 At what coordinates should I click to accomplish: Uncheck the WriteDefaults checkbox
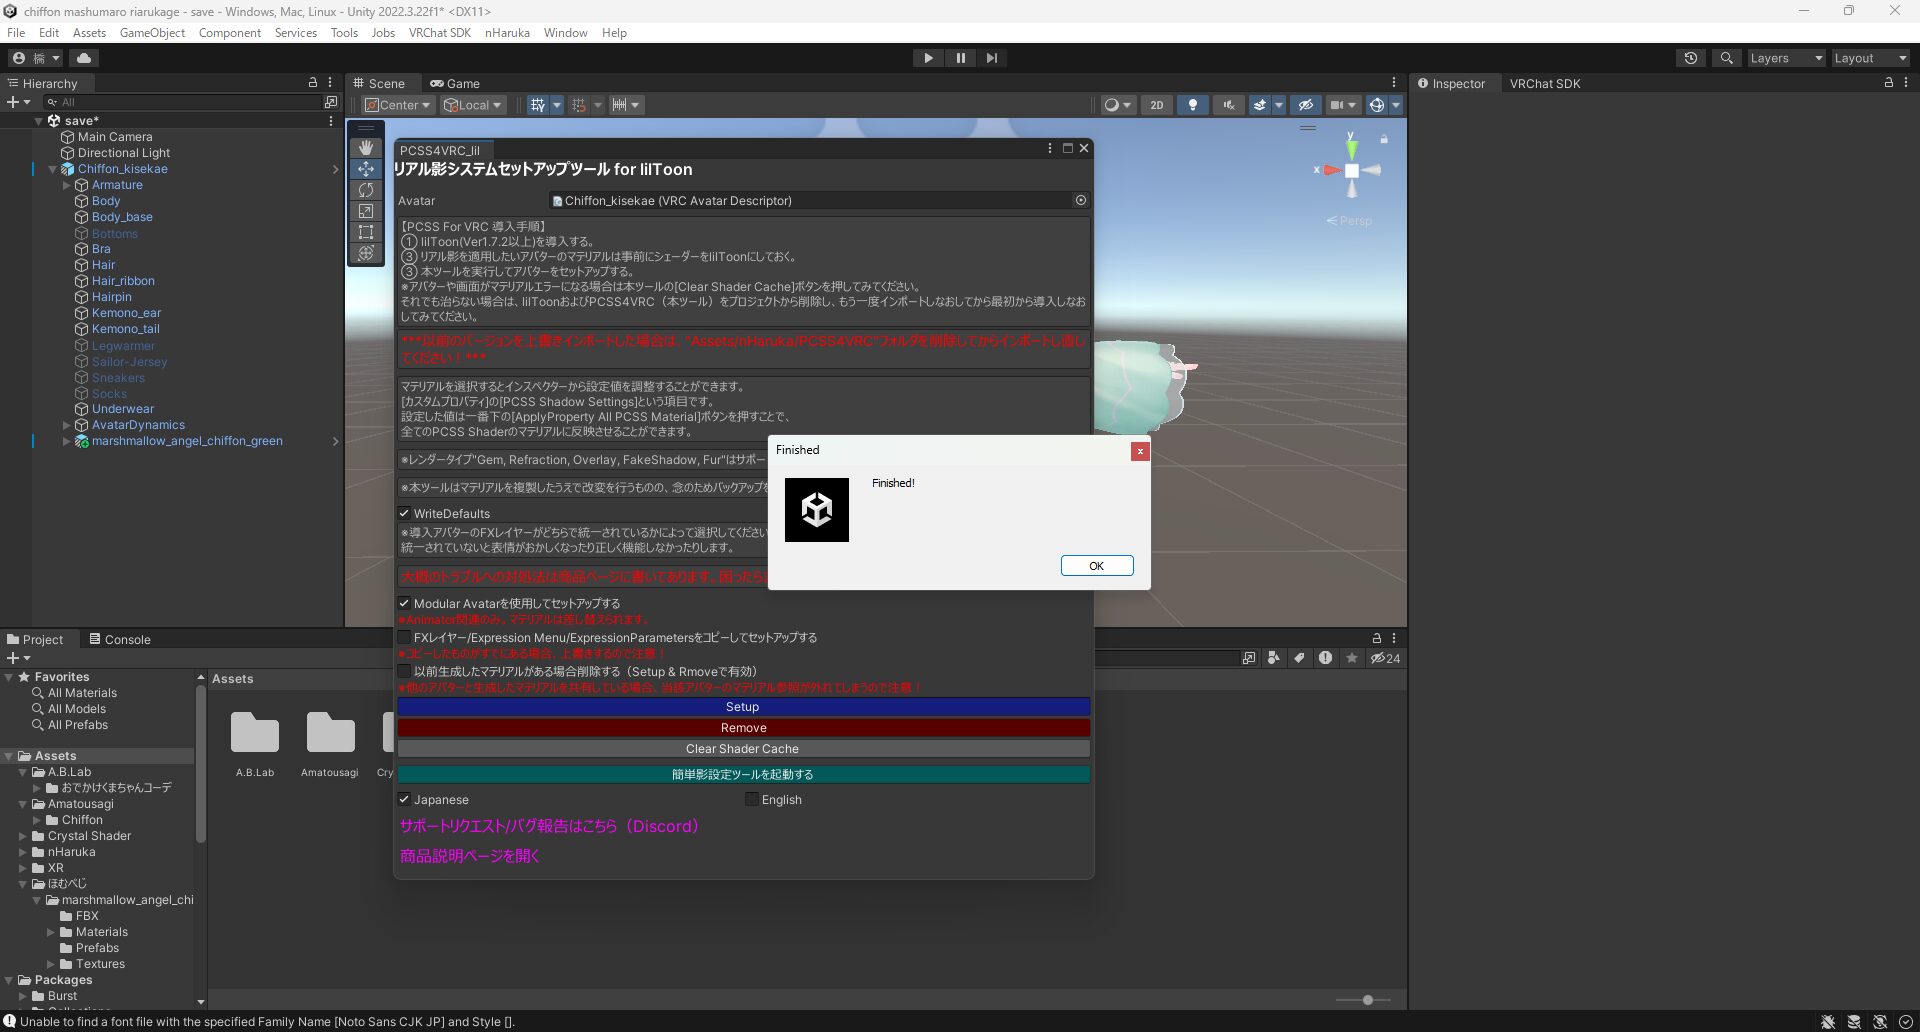(404, 513)
